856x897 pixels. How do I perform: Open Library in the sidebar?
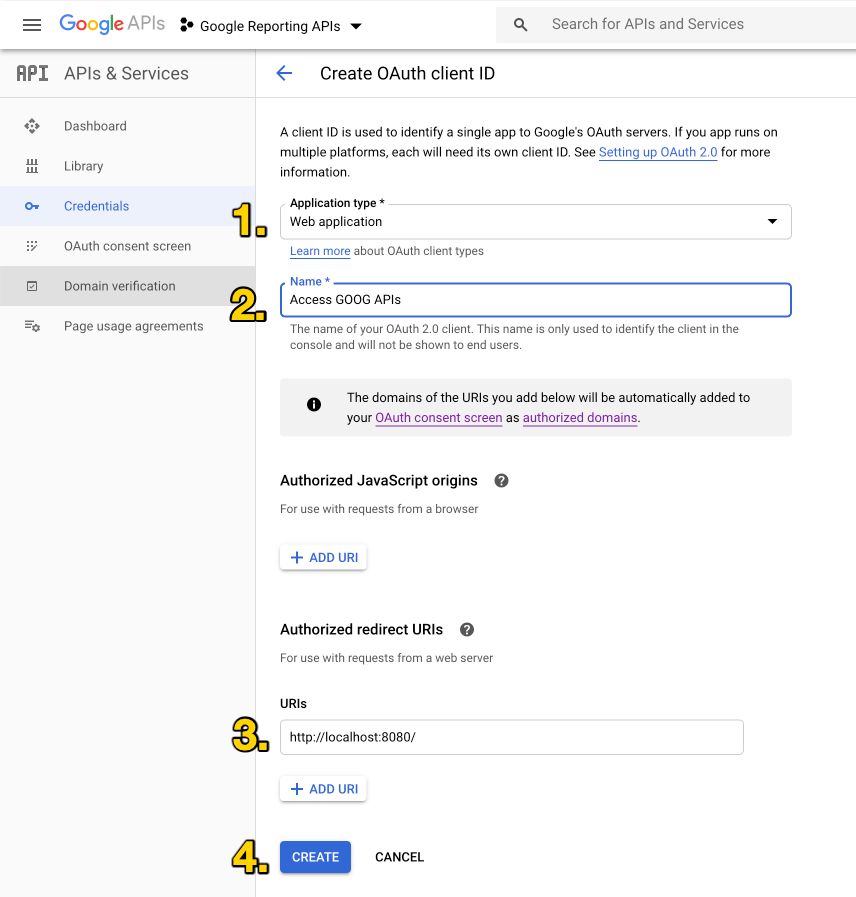[128, 166]
